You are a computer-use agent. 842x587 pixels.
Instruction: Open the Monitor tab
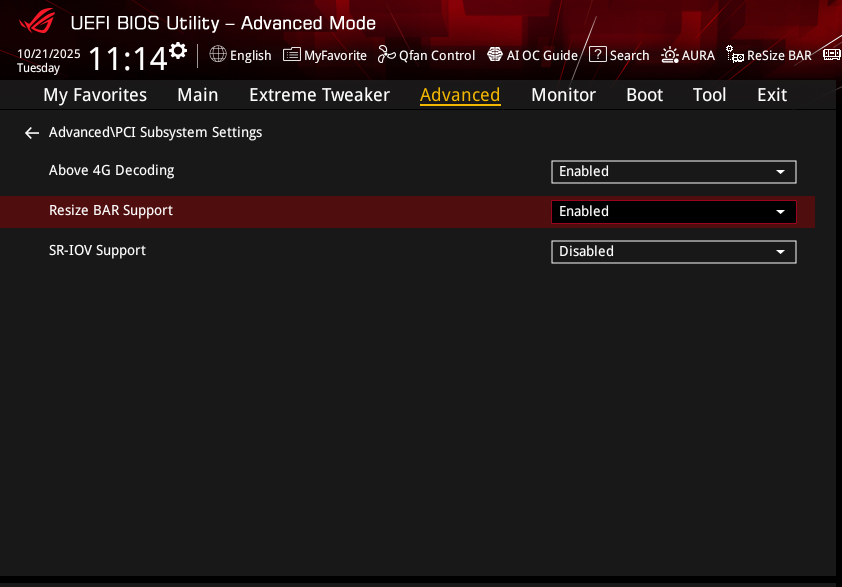point(563,95)
